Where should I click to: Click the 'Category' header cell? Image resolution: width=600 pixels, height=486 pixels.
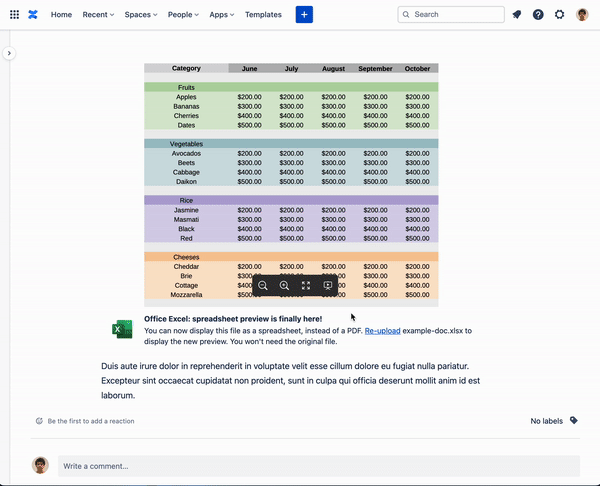pos(186,68)
